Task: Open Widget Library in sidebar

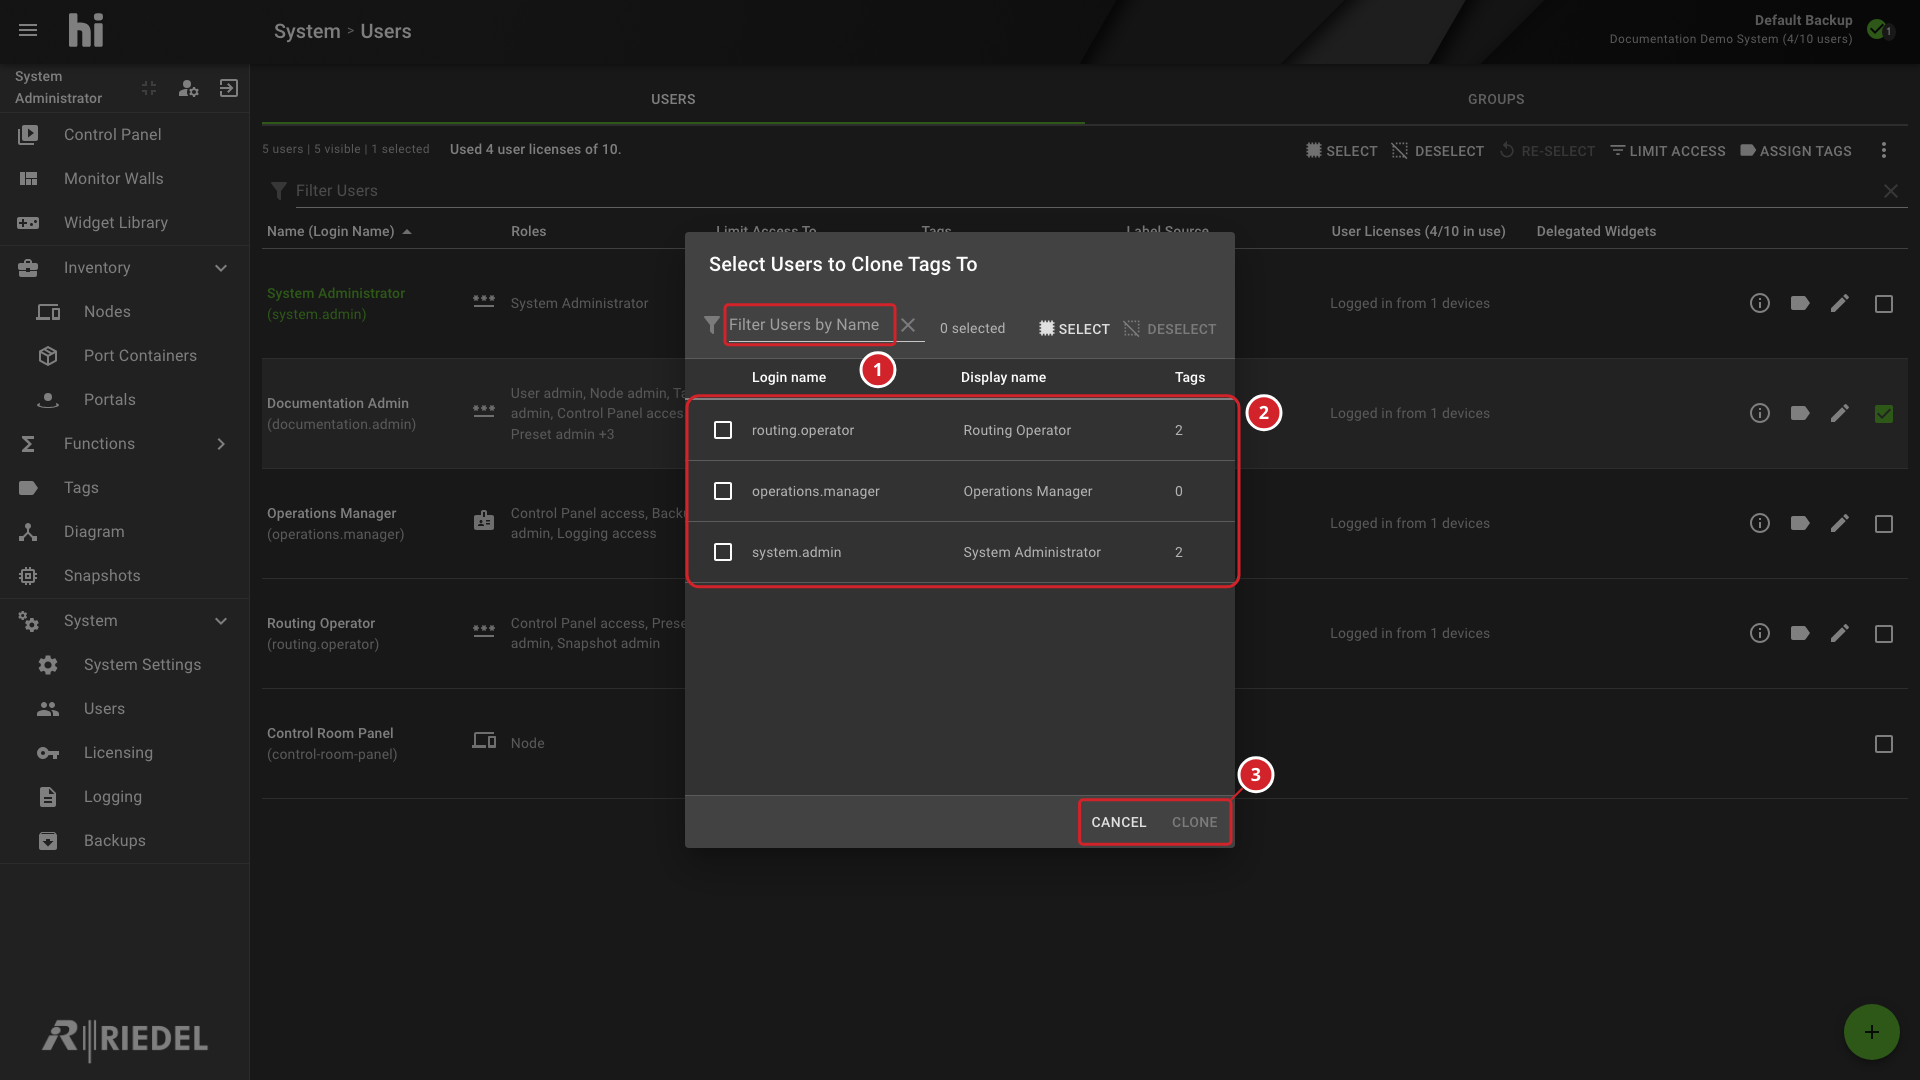Action: [125, 223]
